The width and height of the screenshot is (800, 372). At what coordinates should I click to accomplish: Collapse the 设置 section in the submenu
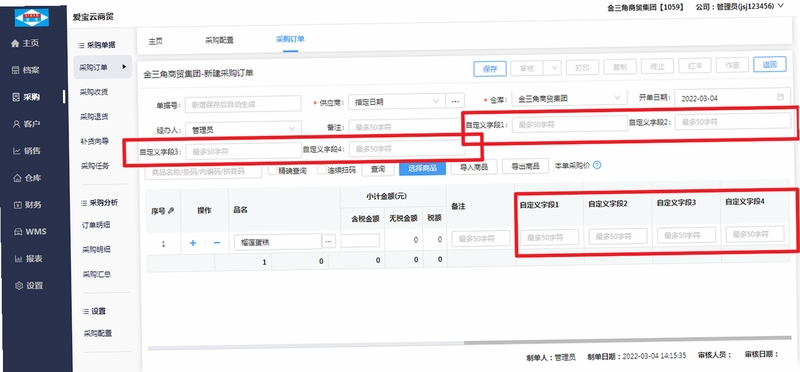coord(93,311)
